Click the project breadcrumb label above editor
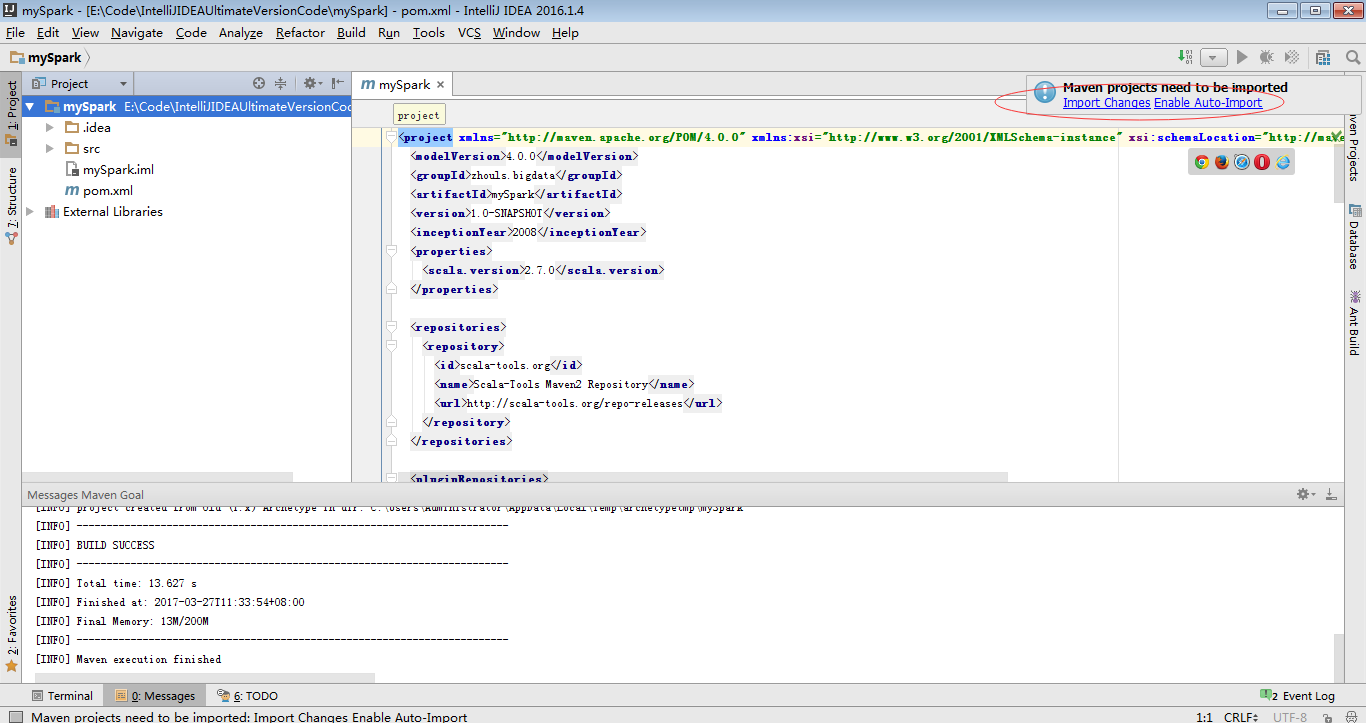Image resolution: width=1366 pixels, height=723 pixels. 418,115
